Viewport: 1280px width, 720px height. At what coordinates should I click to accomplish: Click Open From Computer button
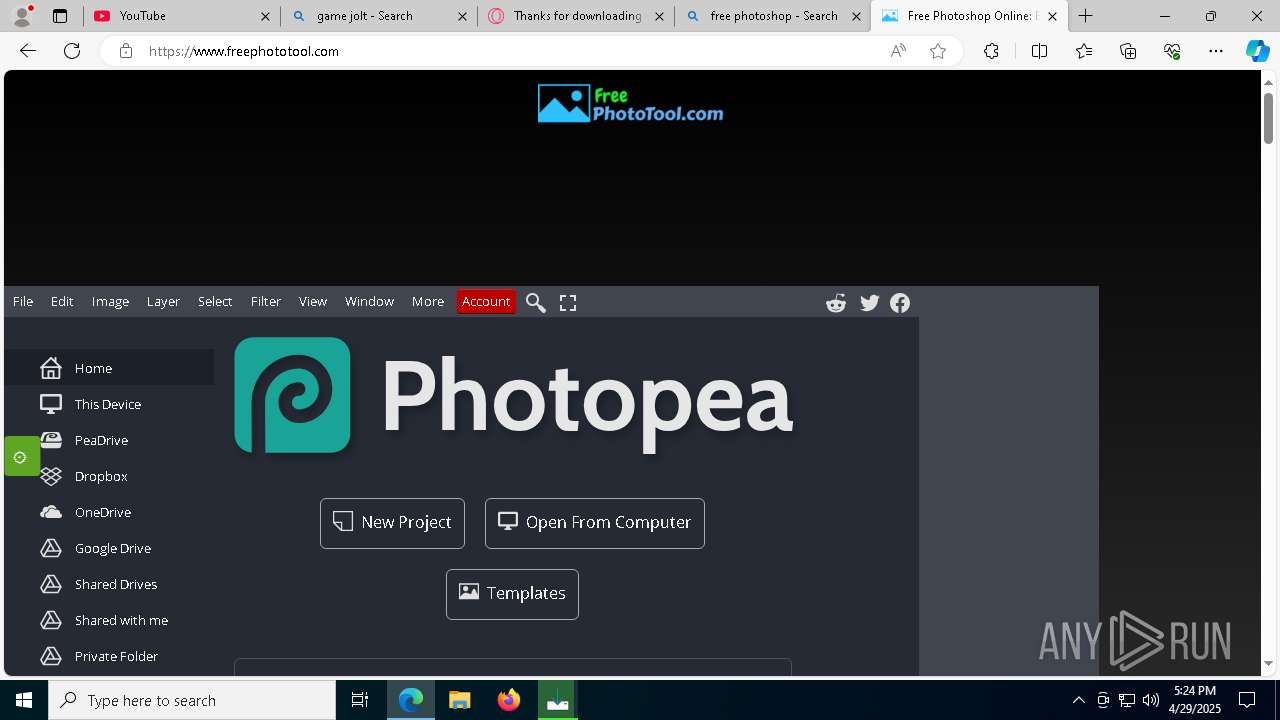pyautogui.click(x=595, y=523)
